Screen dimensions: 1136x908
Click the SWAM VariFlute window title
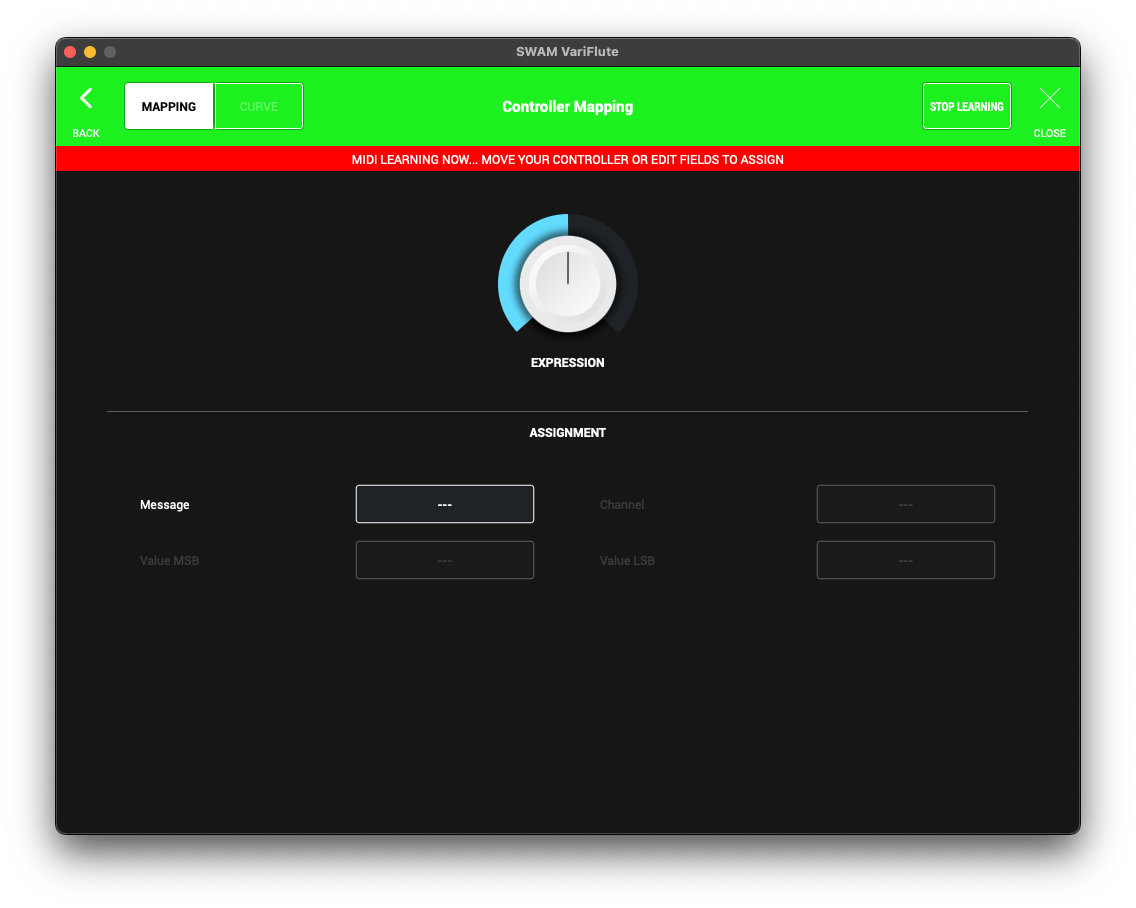pyautogui.click(x=567, y=52)
